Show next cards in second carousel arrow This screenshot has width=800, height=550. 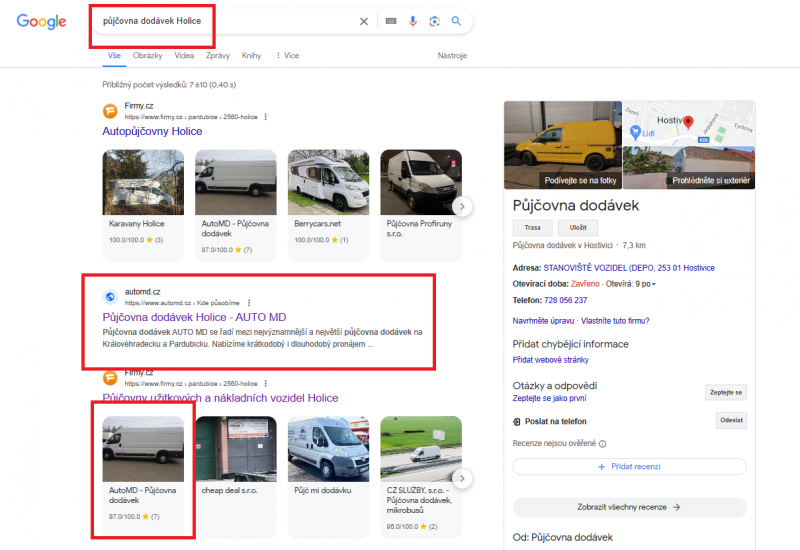462,479
